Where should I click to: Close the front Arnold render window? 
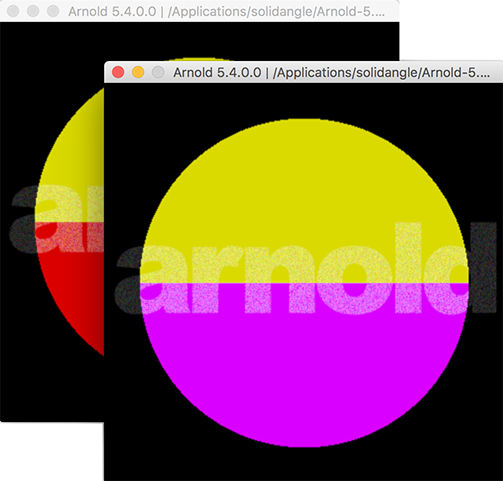pyautogui.click(x=118, y=72)
